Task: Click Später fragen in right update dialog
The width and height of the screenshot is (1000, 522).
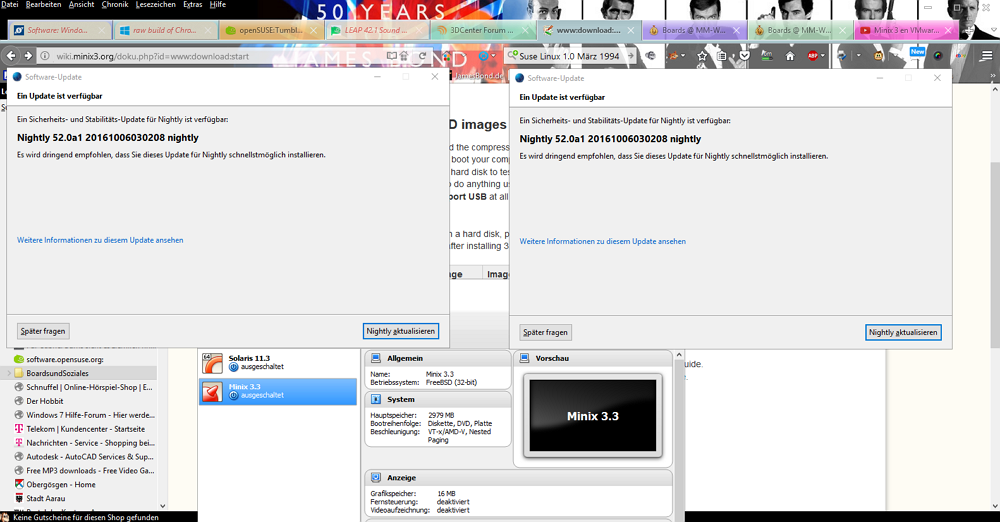Action: [545, 332]
